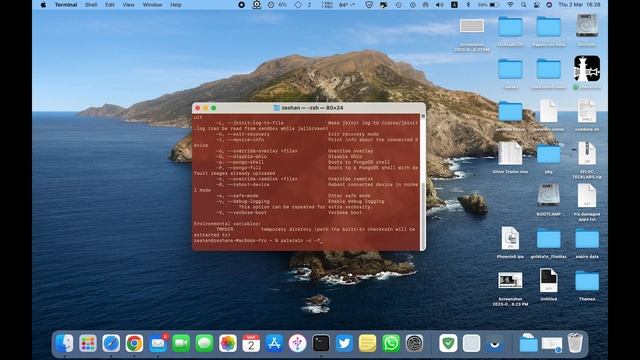Select the Phoenix6.ipa file on desktop
640x360 pixels.
[510, 242]
